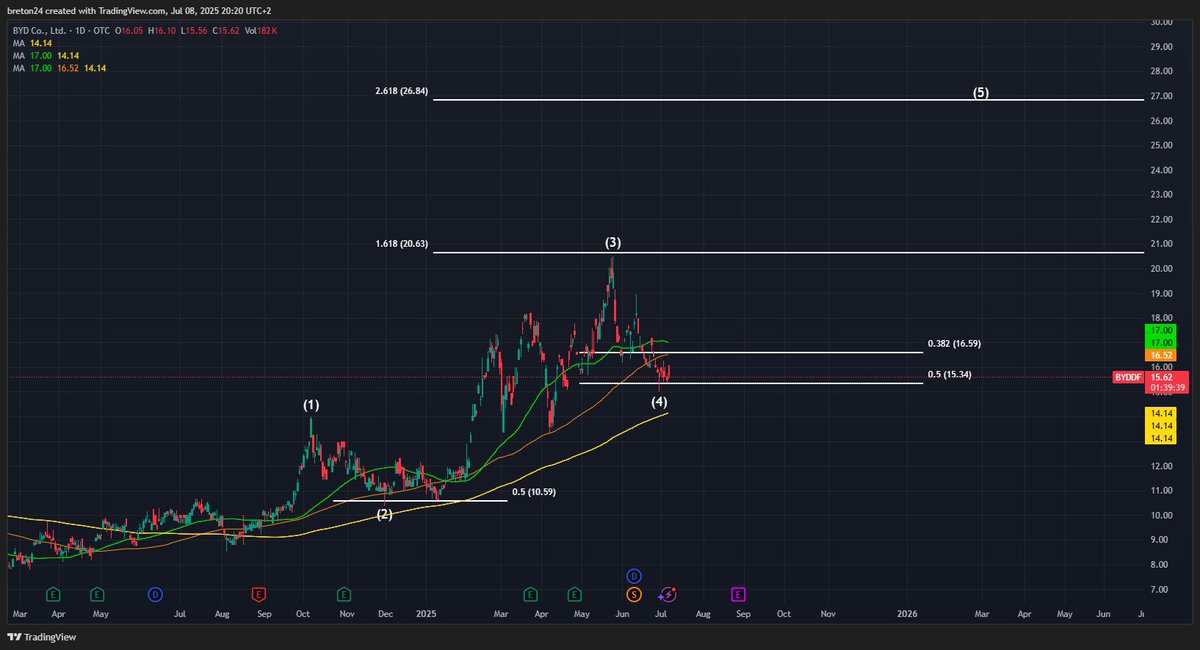Select the 0.382 (16.59) retracement label
Screen dimensions: 1200x650
(x=954, y=344)
